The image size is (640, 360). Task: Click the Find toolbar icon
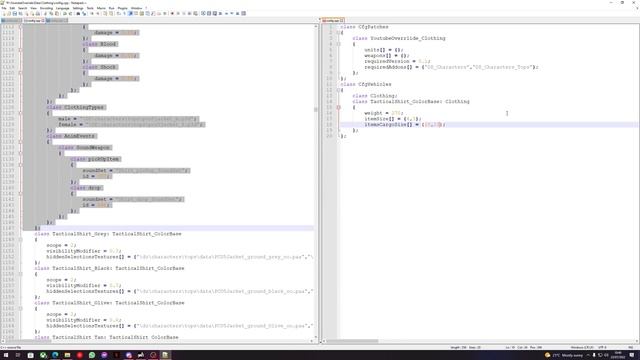coord(78,13)
